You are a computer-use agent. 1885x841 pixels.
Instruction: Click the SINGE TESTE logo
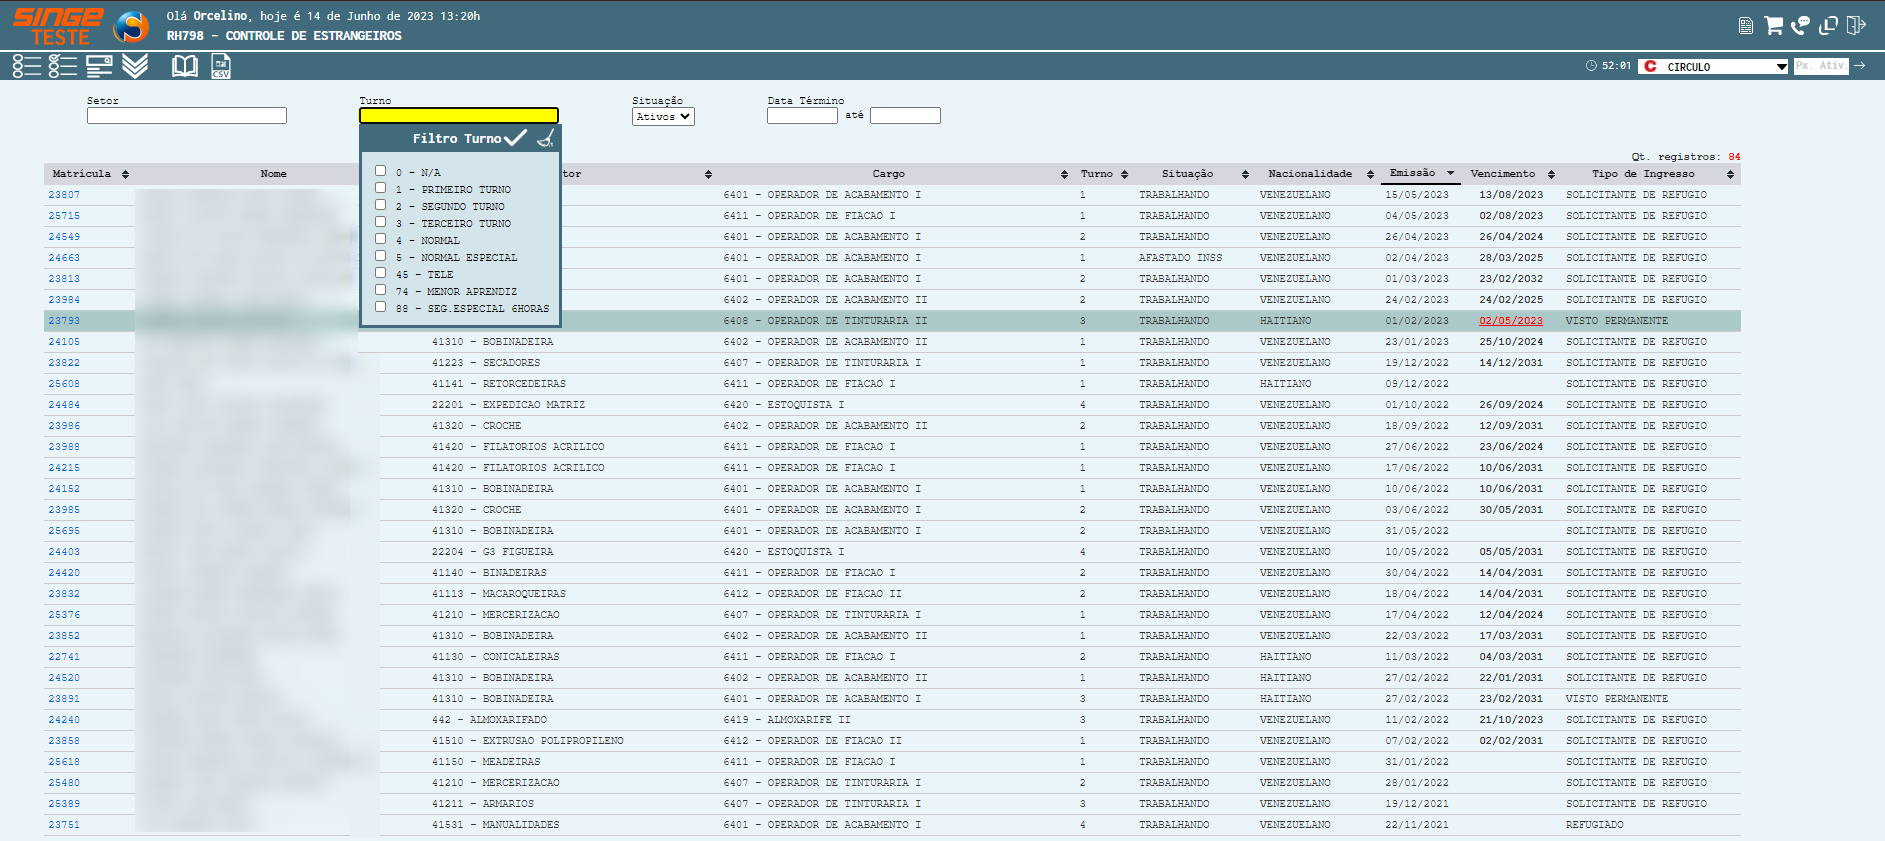pos(57,26)
